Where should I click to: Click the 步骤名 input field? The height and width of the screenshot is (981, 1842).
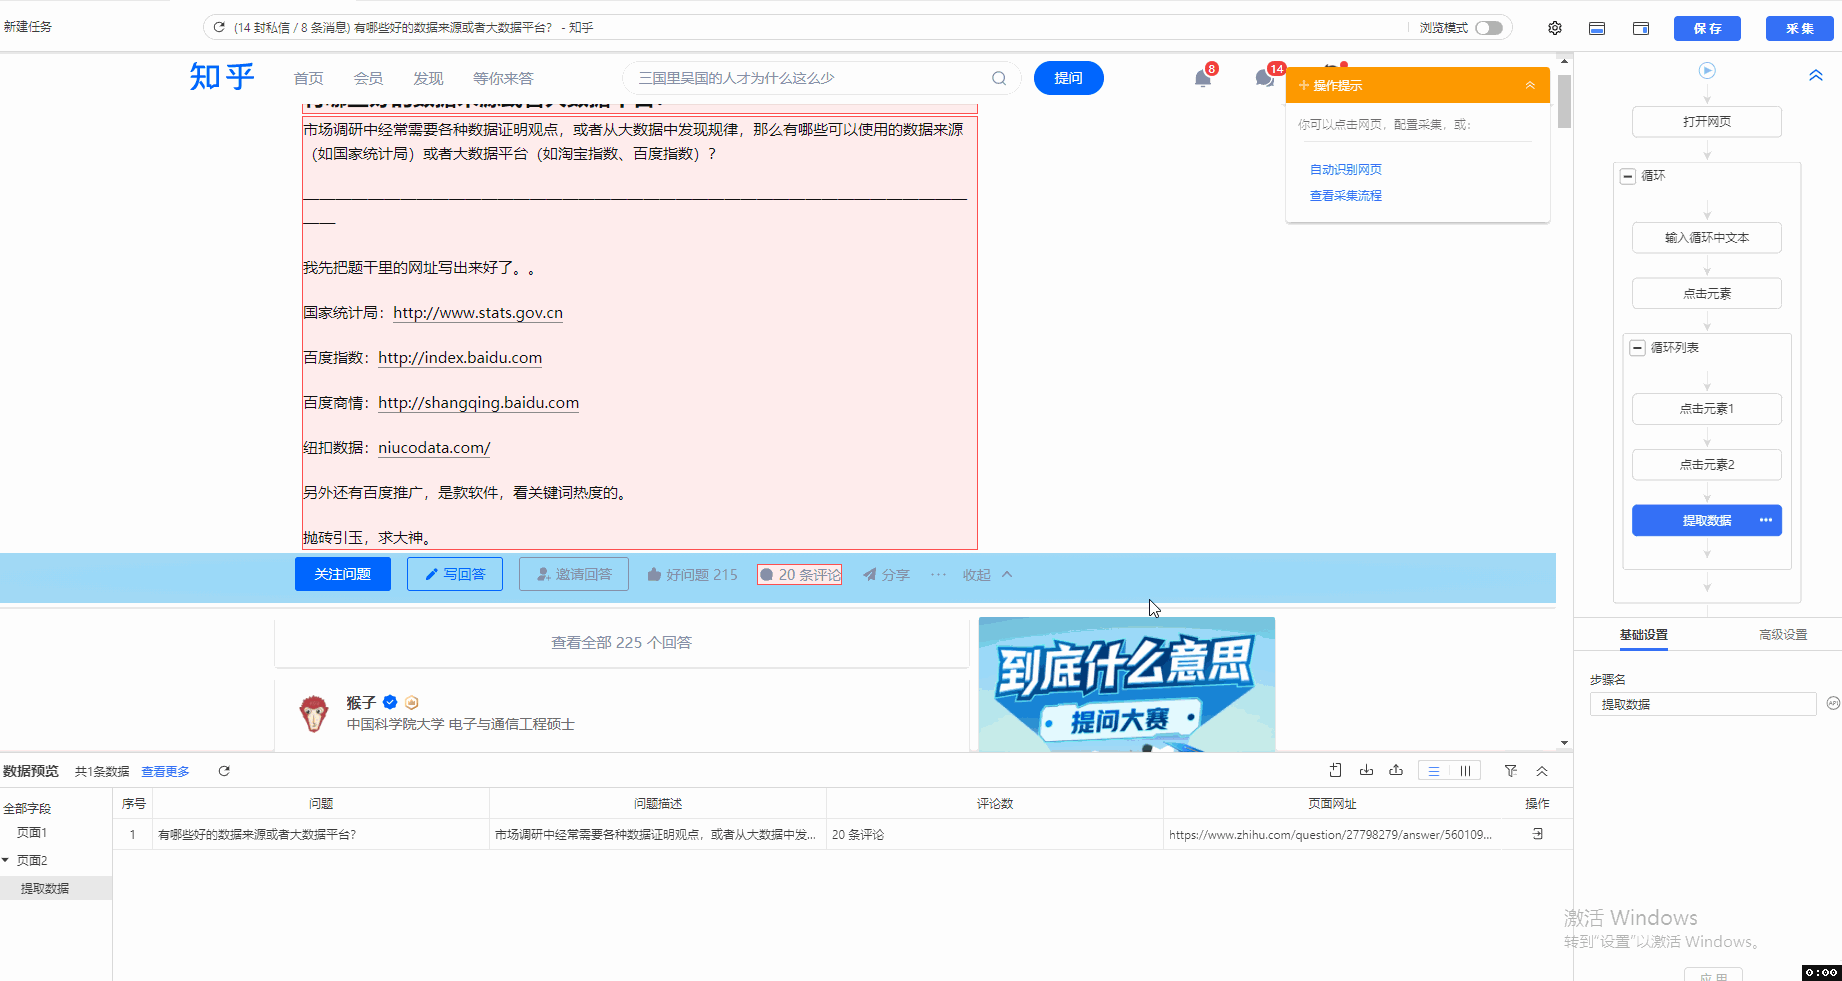[1702, 704]
